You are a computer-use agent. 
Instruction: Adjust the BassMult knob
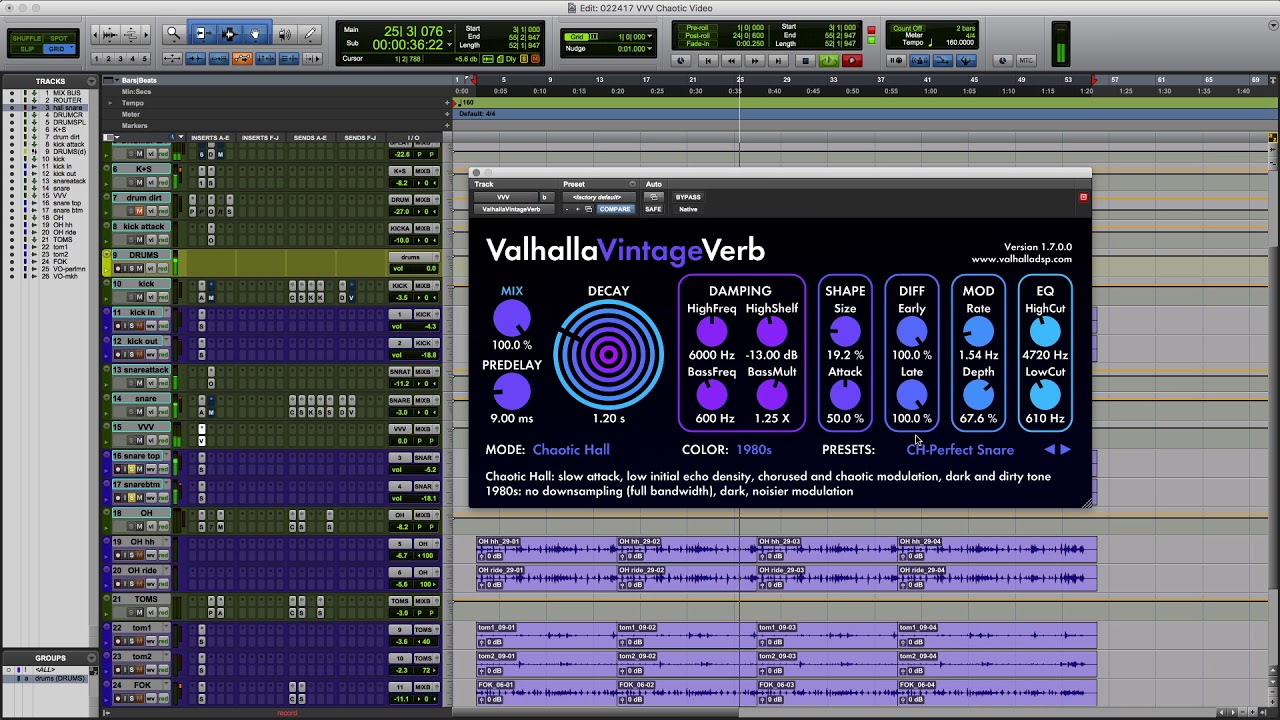[x=771, y=396]
